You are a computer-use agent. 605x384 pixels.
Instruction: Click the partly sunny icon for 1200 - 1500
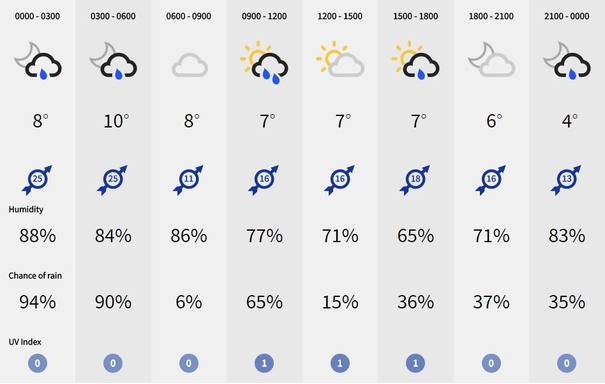pyautogui.click(x=340, y=59)
